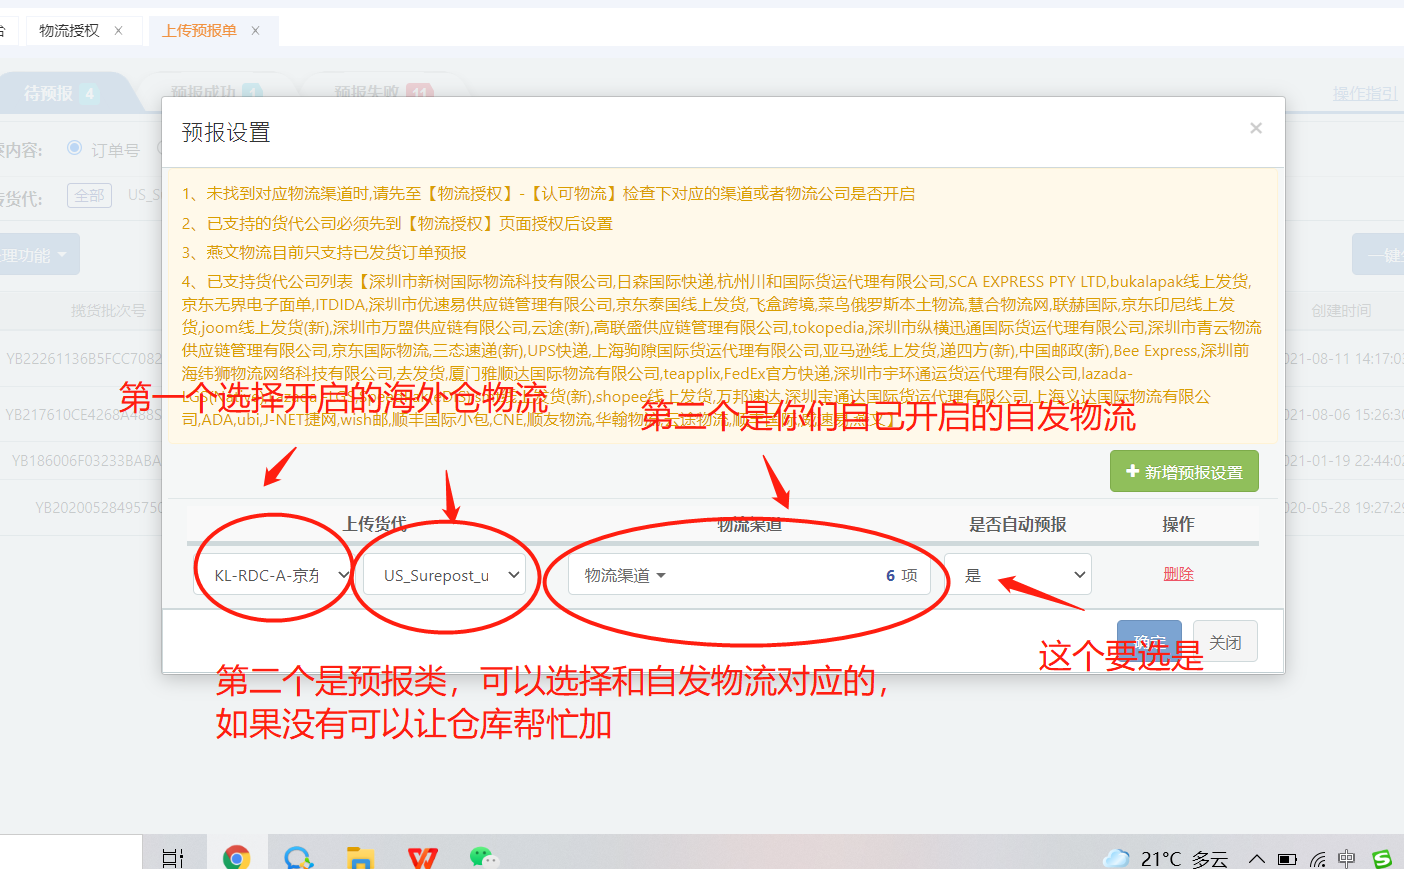Click the 全部 filter button
Screen dimensions: 1404x869
(x=89, y=195)
